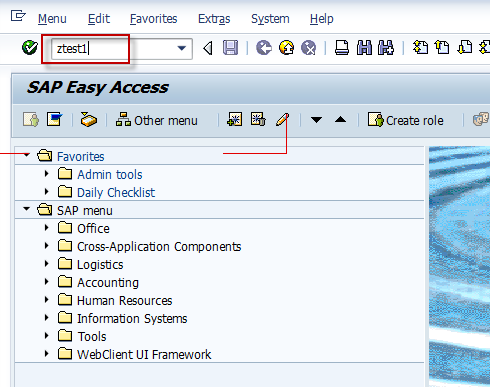Select the Admin tools label
The width and height of the screenshot is (490, 387).
click(x=110, y=174)
